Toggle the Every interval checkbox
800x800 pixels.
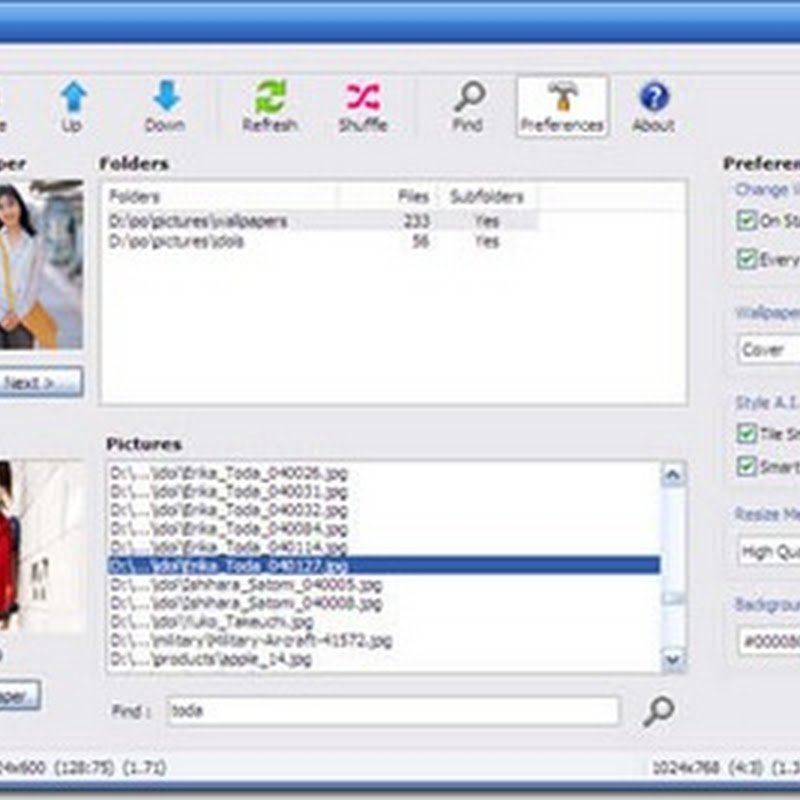point(746,259)
